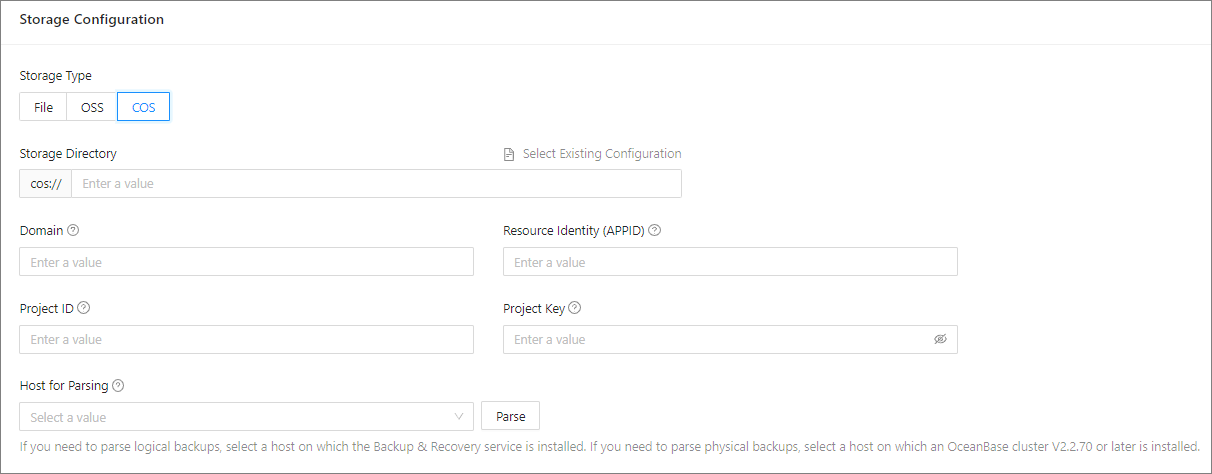The height and width of the screenshot is (474, 1212).
Task: Click the Host for Parsing help icon
Action: pos(118,385)
